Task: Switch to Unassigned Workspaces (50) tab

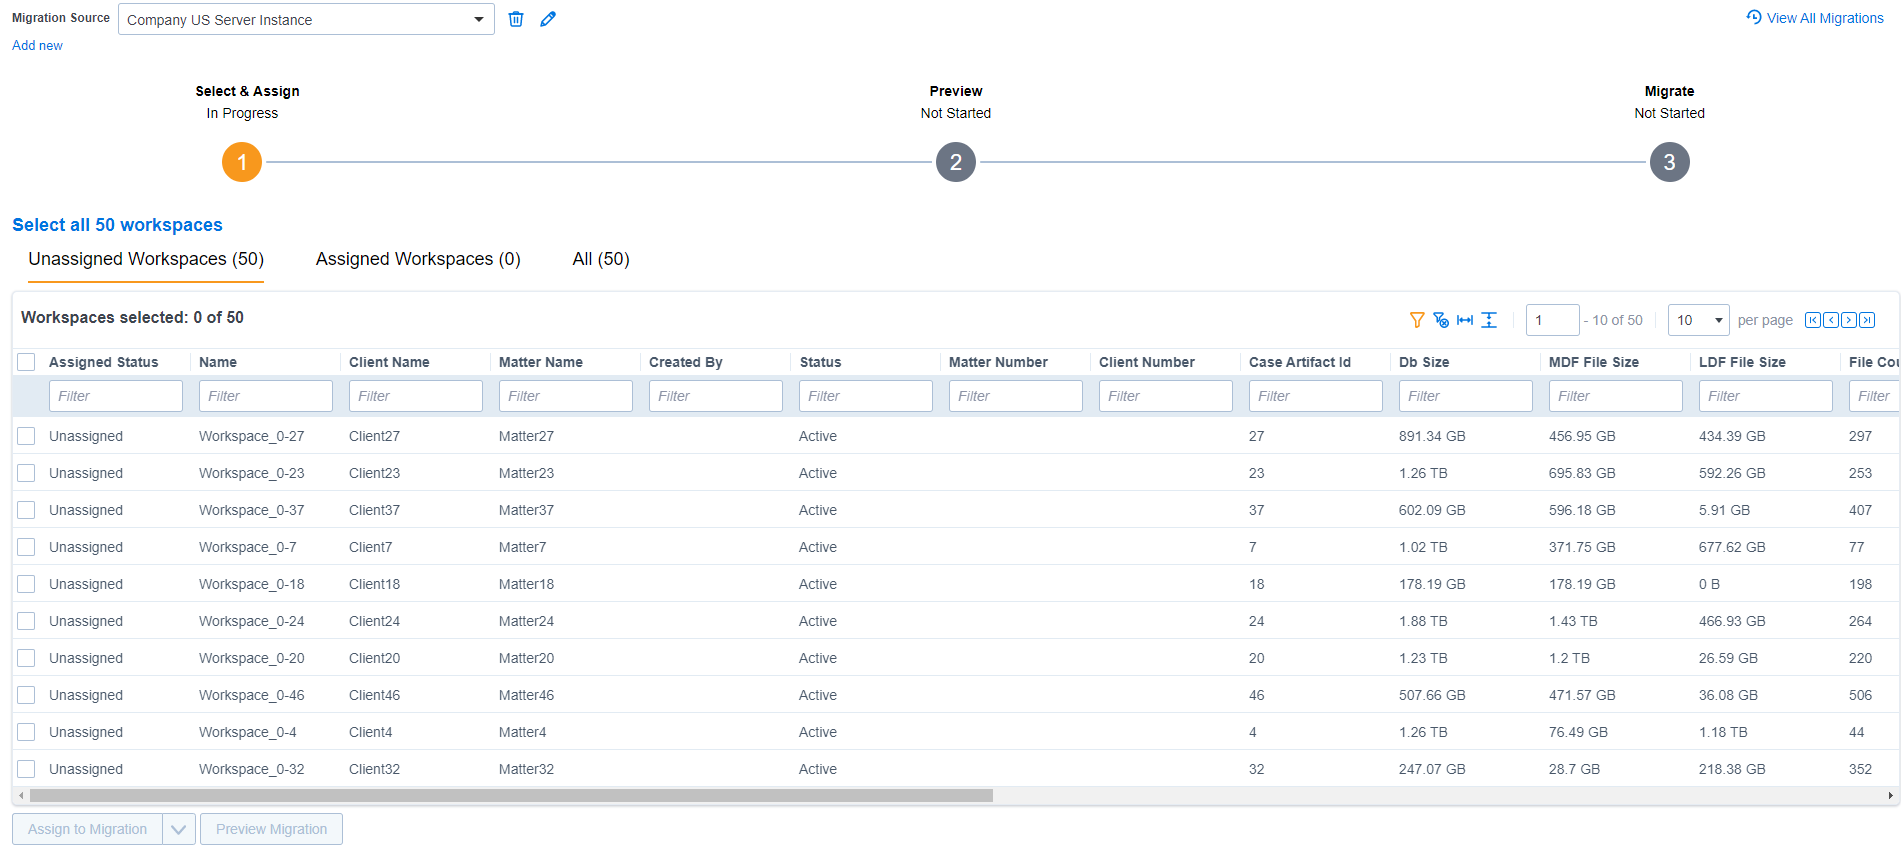Action: pos(146,259)
